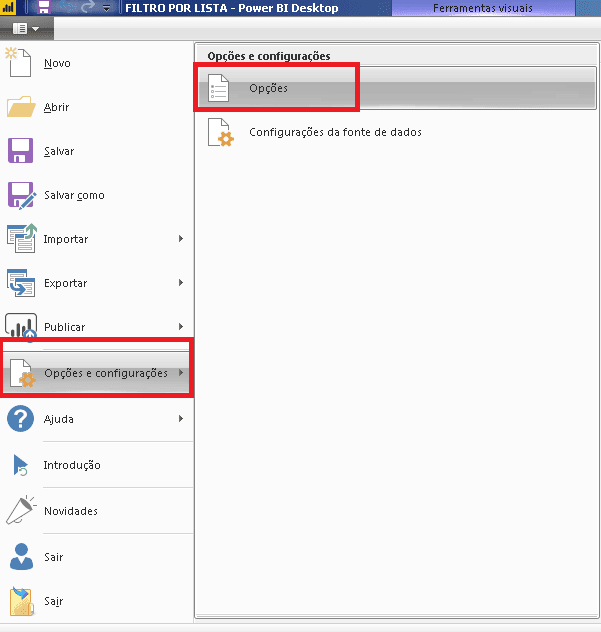
Task: Expand the Ajuda submenu arrow
Action: 181,419
